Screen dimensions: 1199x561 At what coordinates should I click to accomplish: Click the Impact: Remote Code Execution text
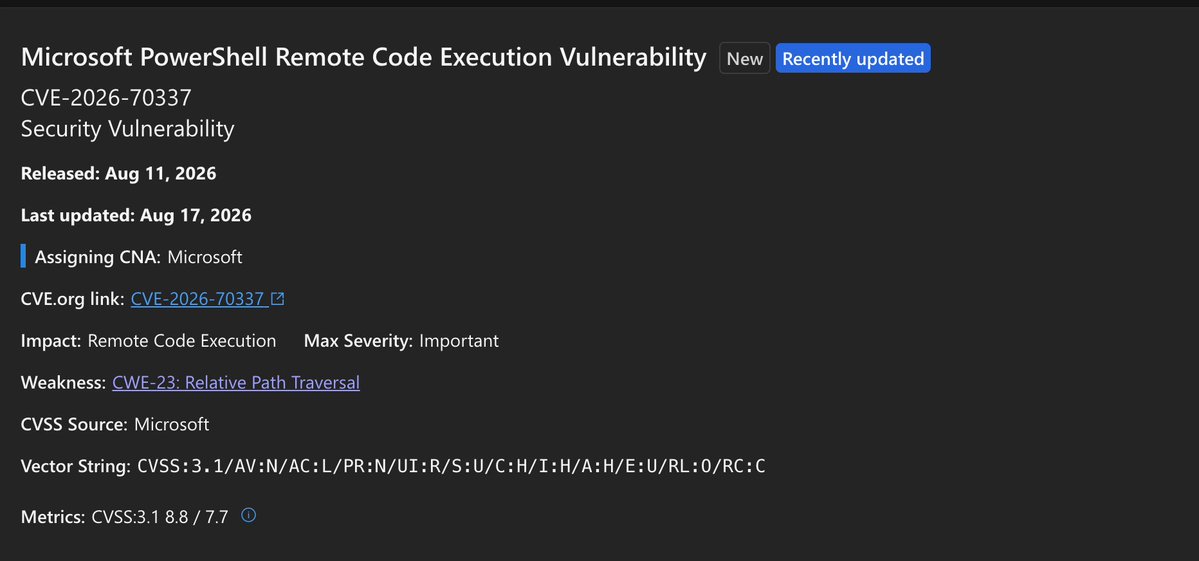point(148,341)
